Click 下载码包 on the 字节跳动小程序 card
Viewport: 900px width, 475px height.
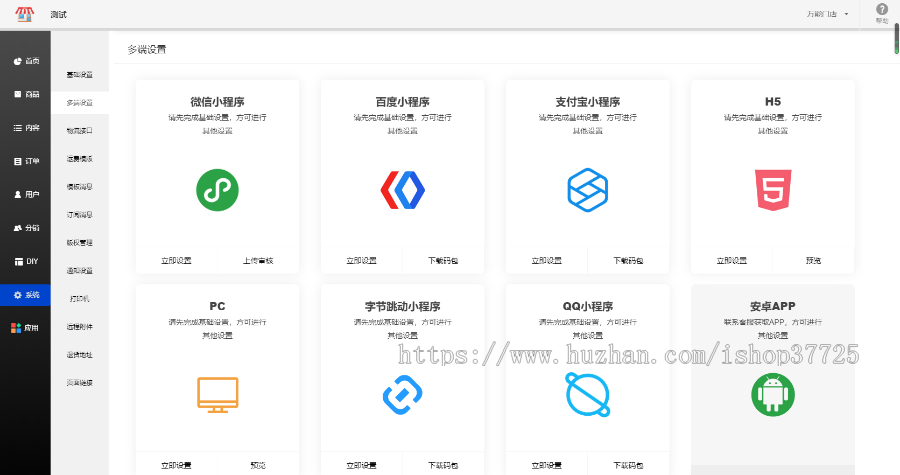[443, 465]
